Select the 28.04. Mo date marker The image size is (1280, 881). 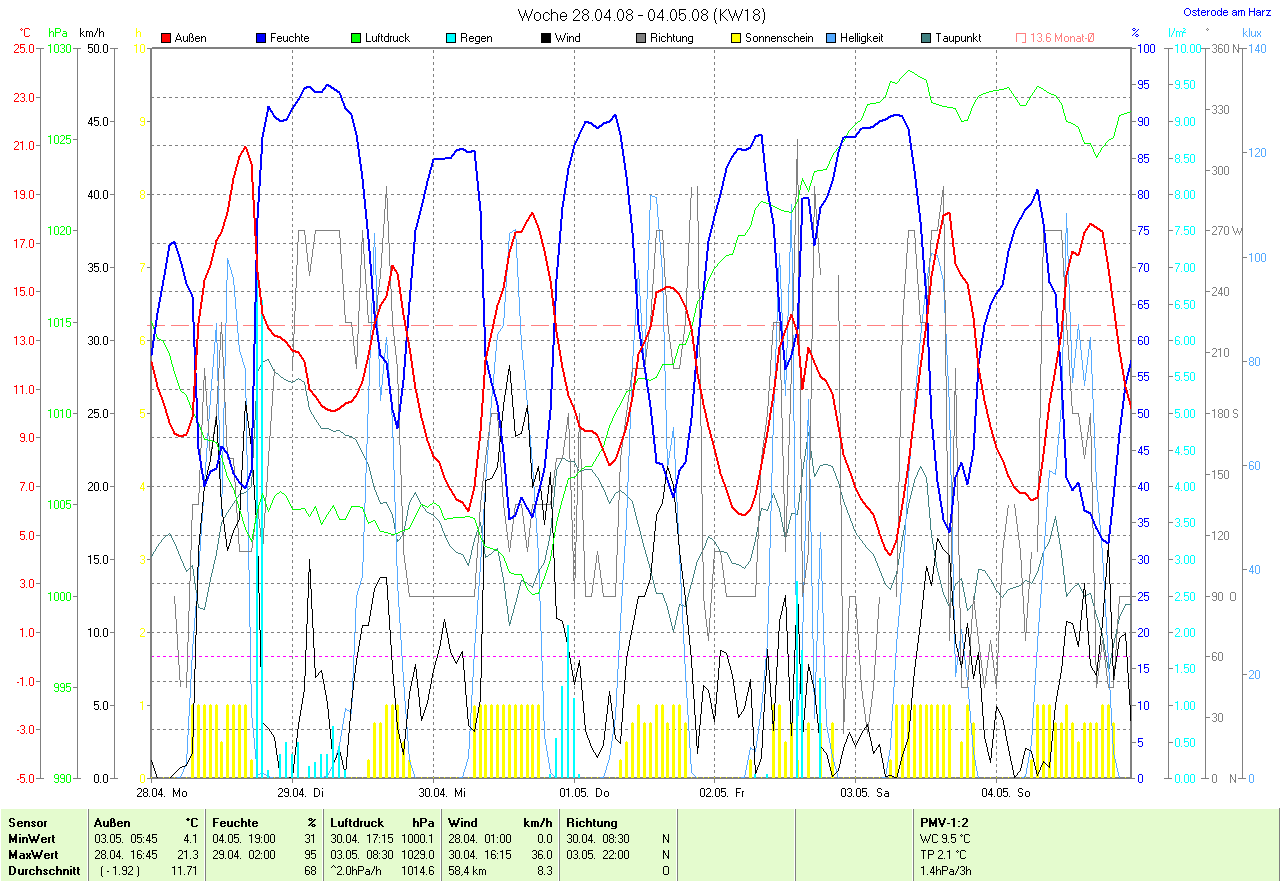(x=162, y=792)
